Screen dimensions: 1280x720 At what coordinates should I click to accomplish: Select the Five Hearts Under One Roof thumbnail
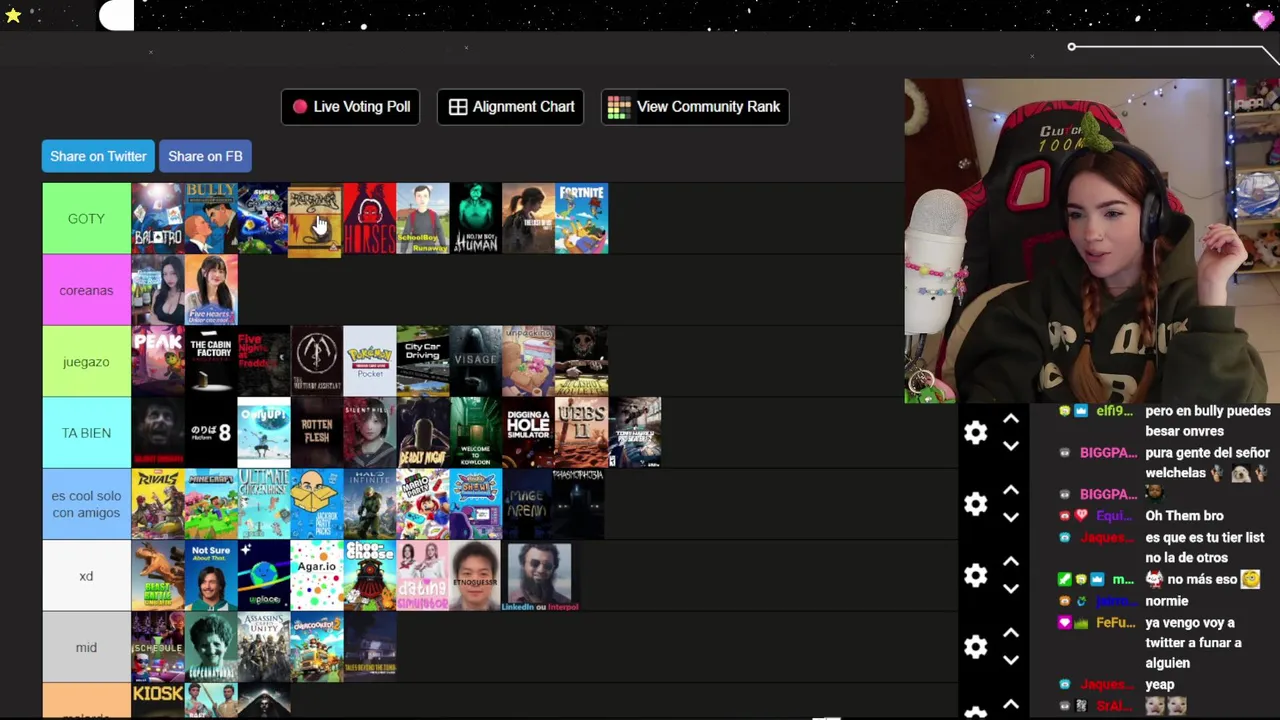tap(211, 290)
